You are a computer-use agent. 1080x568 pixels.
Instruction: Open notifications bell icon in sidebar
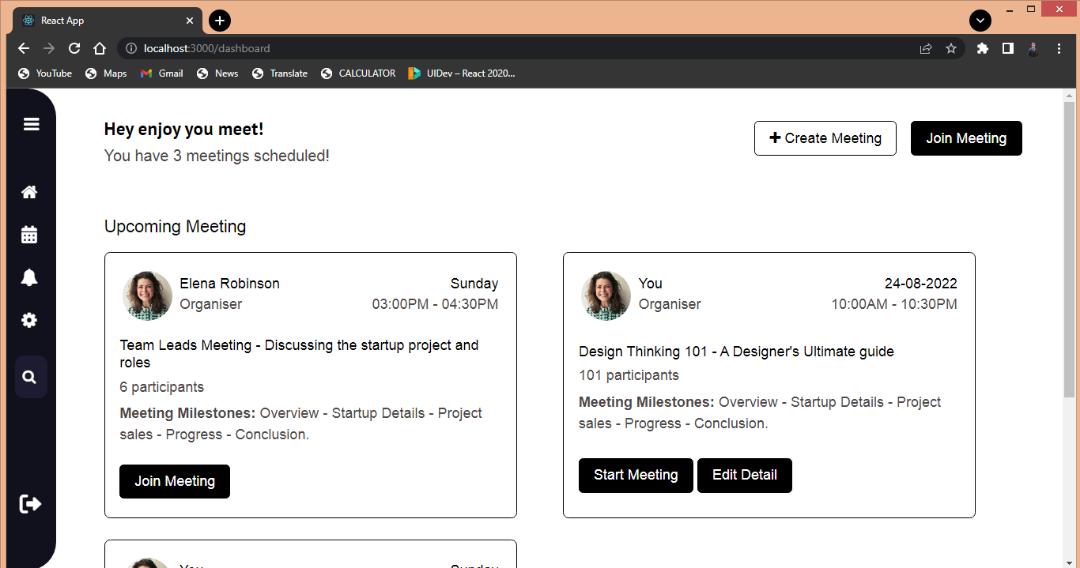point(29,277)
